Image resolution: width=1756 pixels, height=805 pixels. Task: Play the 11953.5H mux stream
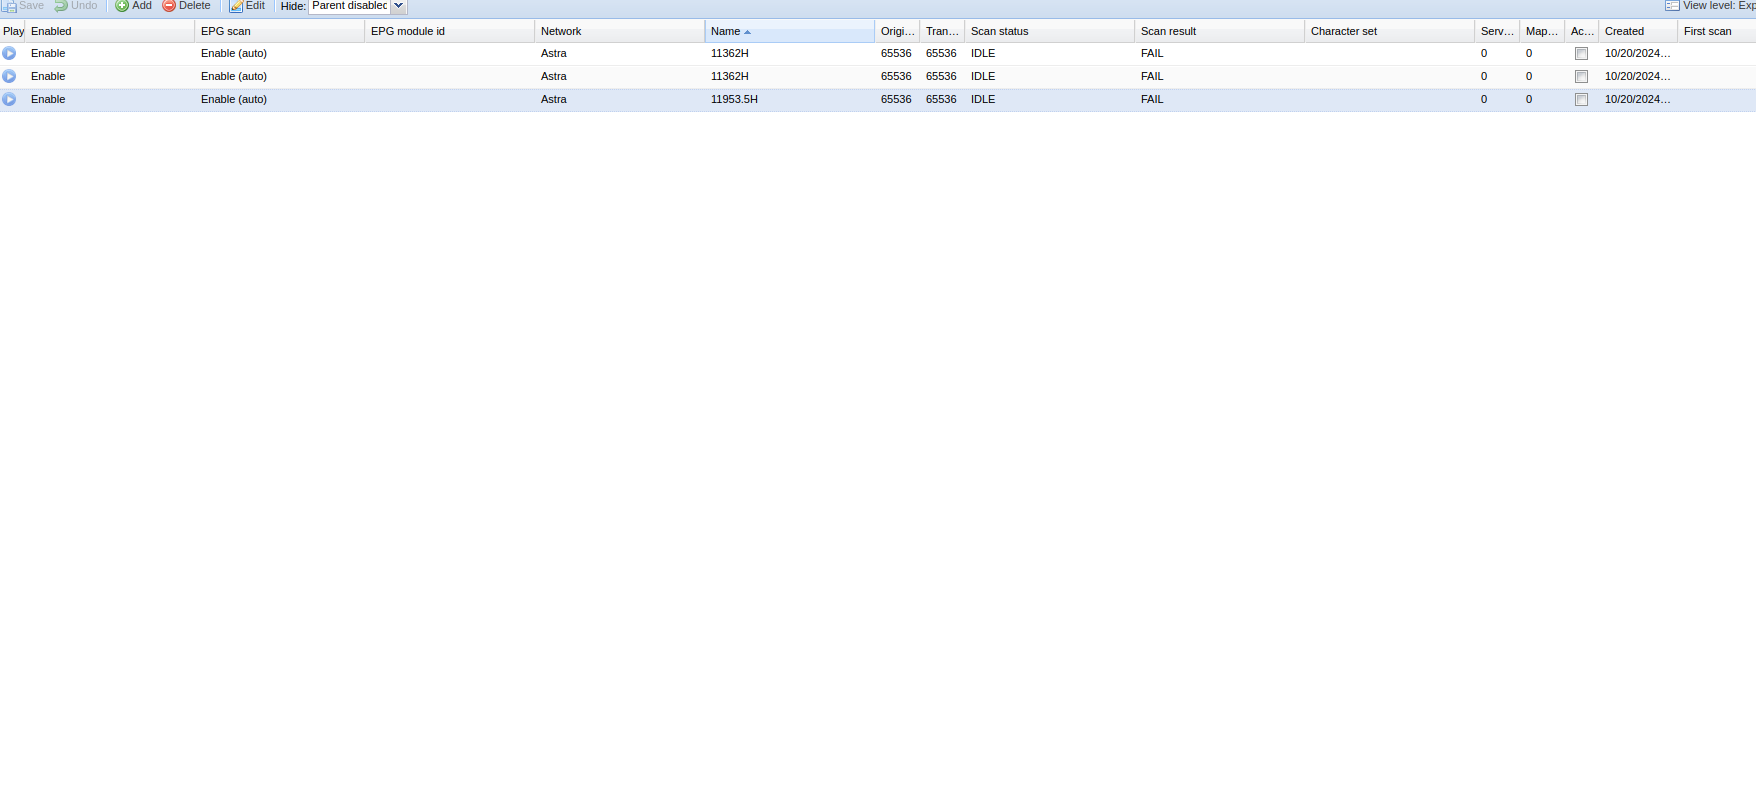(9, 99)
